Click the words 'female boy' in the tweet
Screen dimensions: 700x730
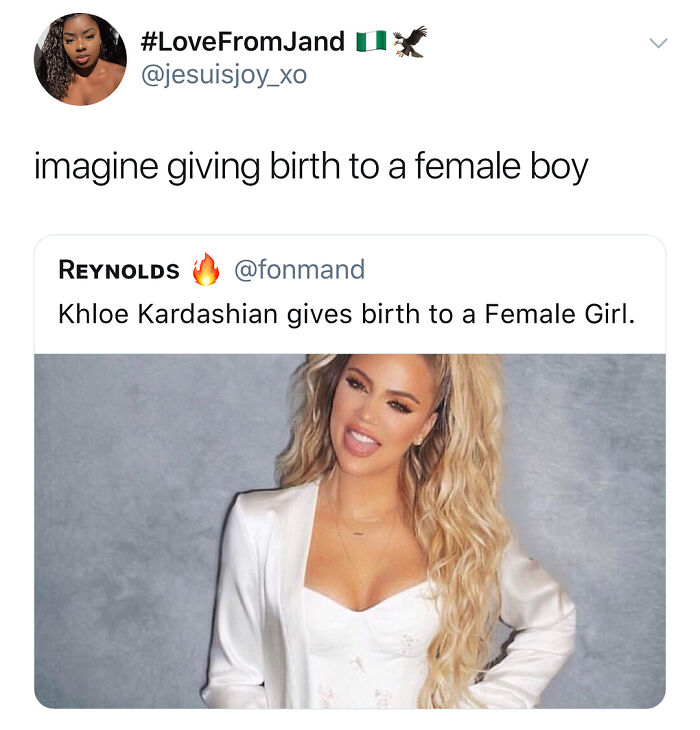[x=501, y=167]
